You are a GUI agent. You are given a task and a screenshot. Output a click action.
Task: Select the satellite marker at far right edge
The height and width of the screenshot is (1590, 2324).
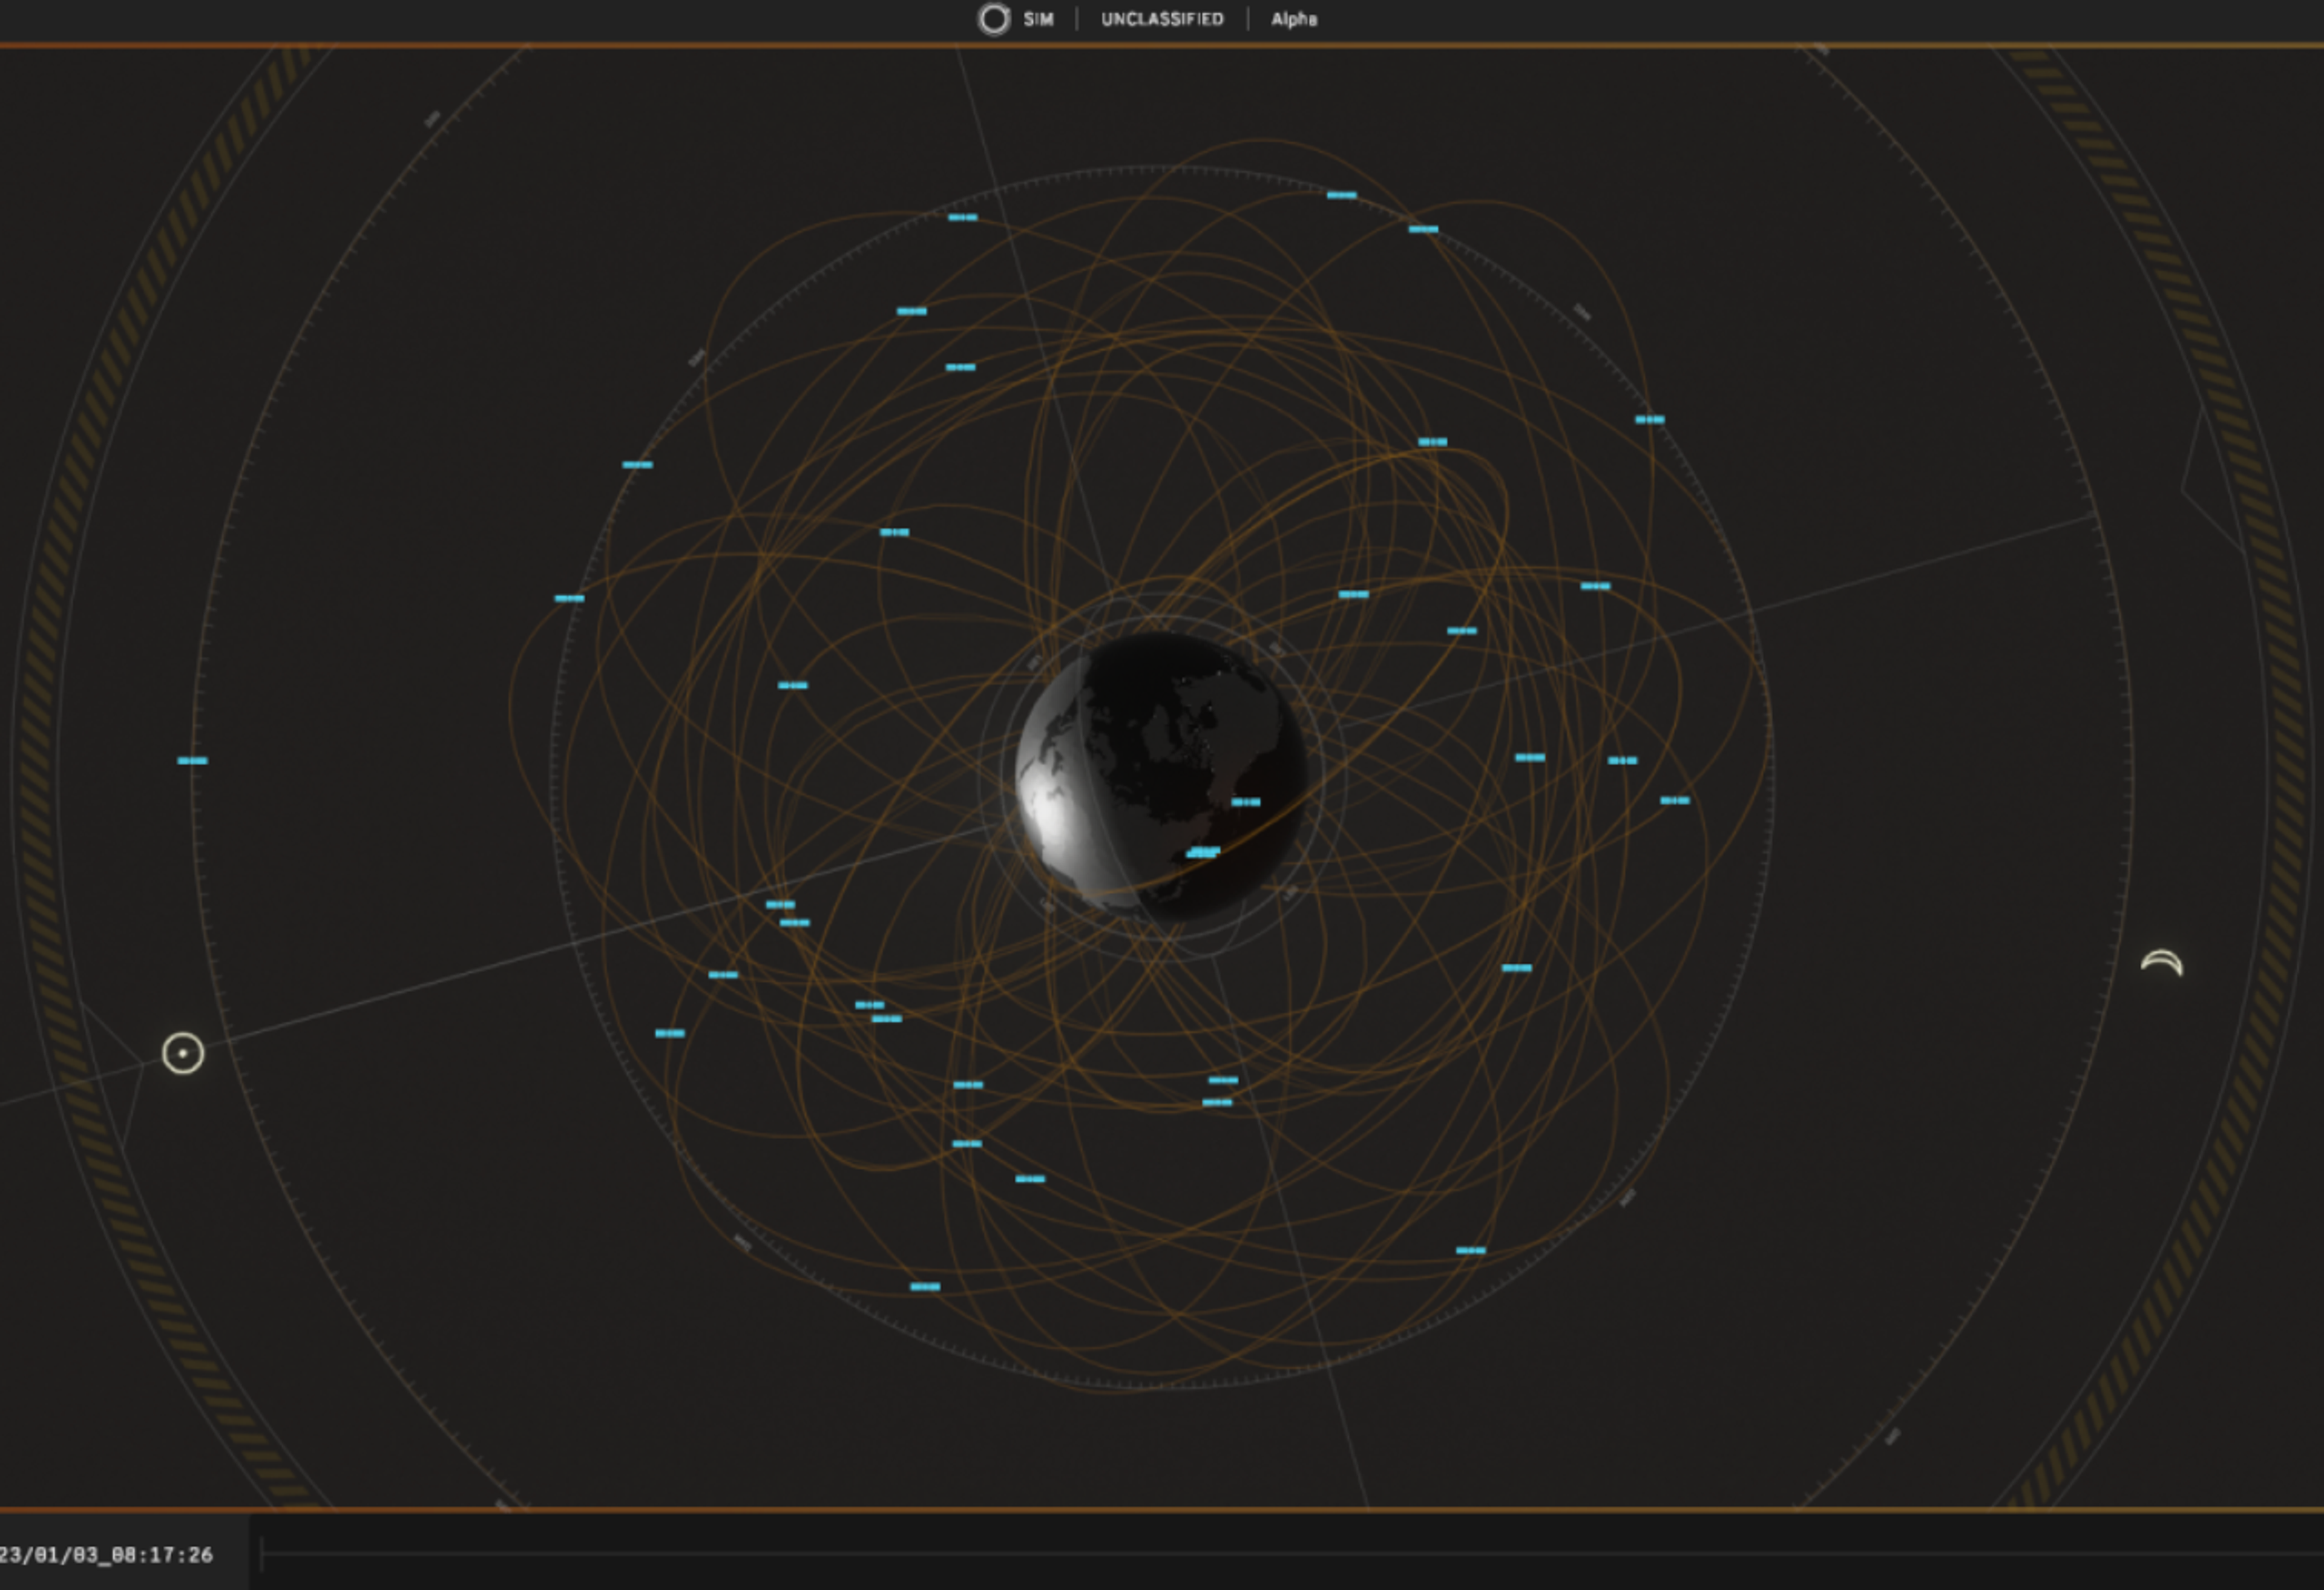click(x=1675, y=800)
